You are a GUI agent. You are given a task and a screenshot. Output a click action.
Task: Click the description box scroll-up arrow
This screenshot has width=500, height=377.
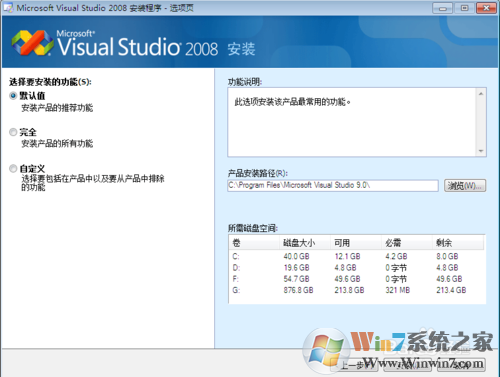pos(481,94)
